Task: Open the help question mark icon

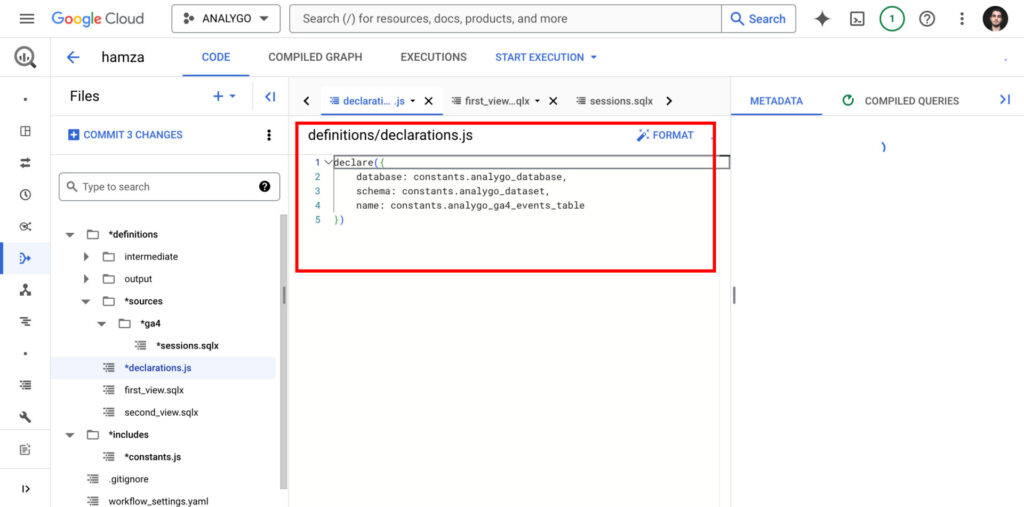Action: (x=927, y=19)
